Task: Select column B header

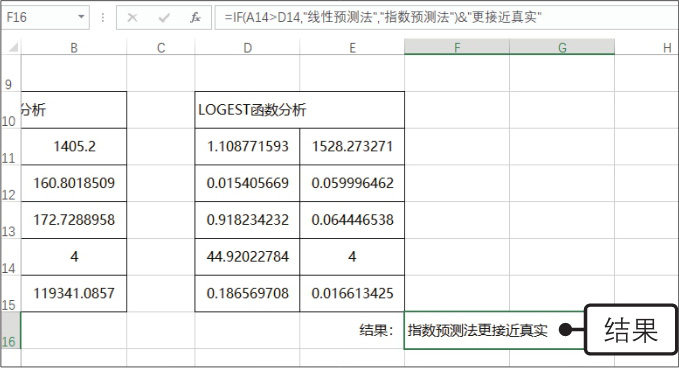Action: 74,47
